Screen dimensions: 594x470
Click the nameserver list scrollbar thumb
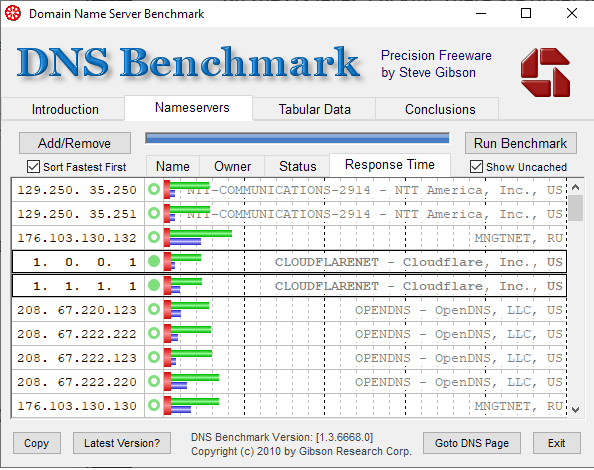tap(575, 208)
